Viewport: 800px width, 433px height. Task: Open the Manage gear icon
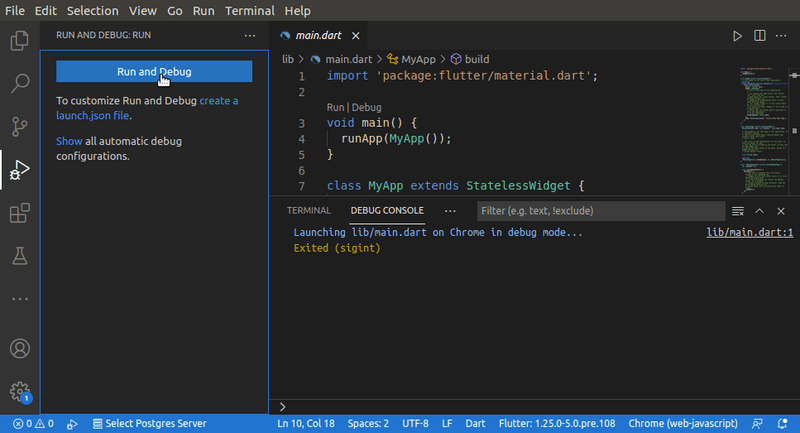[19, 391]
